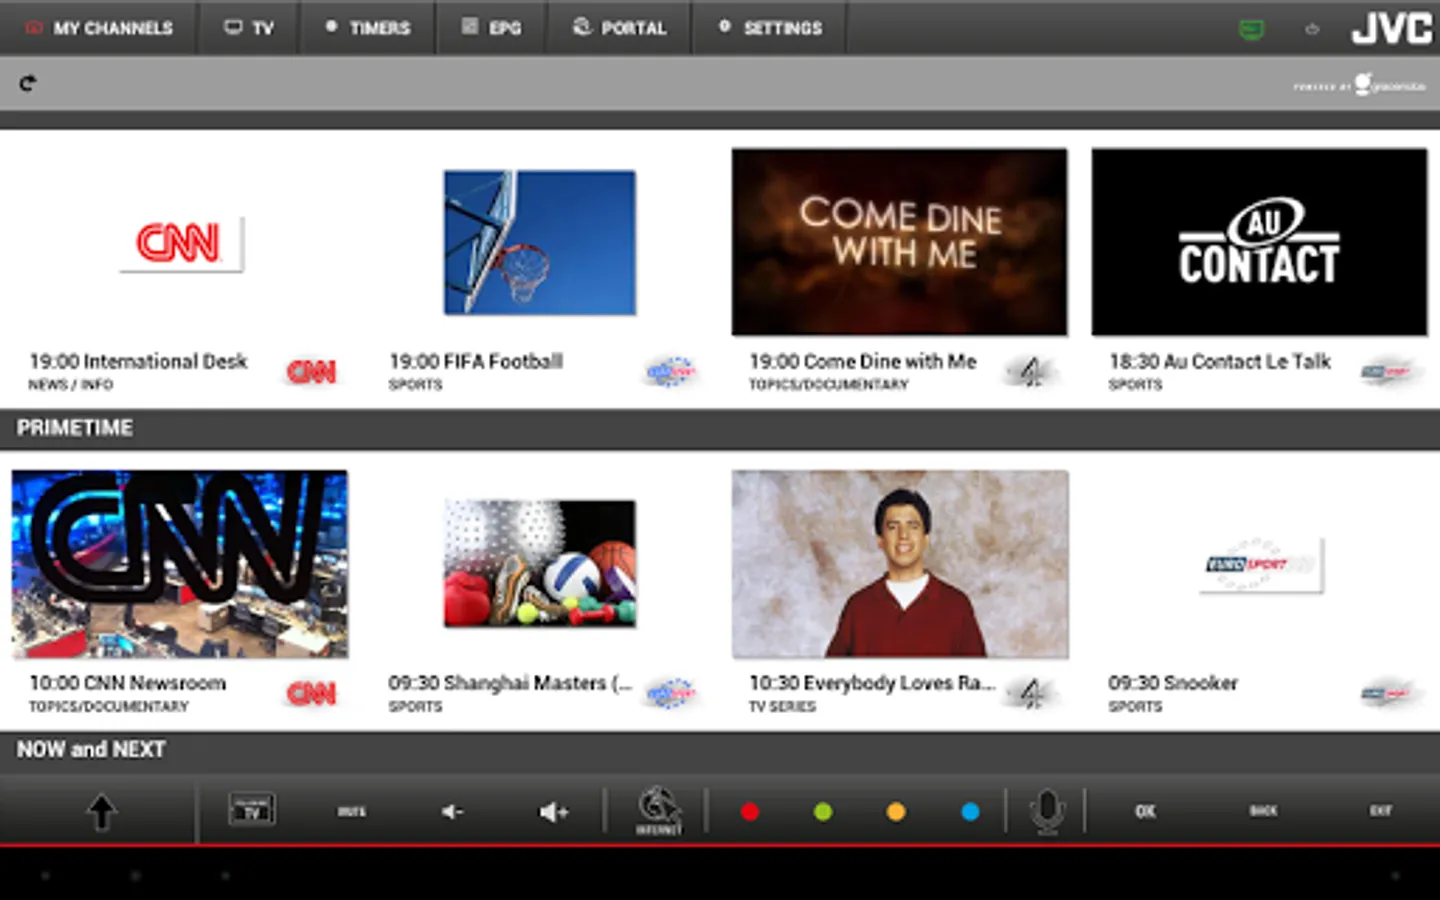The image size is (1440, 900).
Task: Lower the volume with speaker minus icon
Action: pos(452,812)
